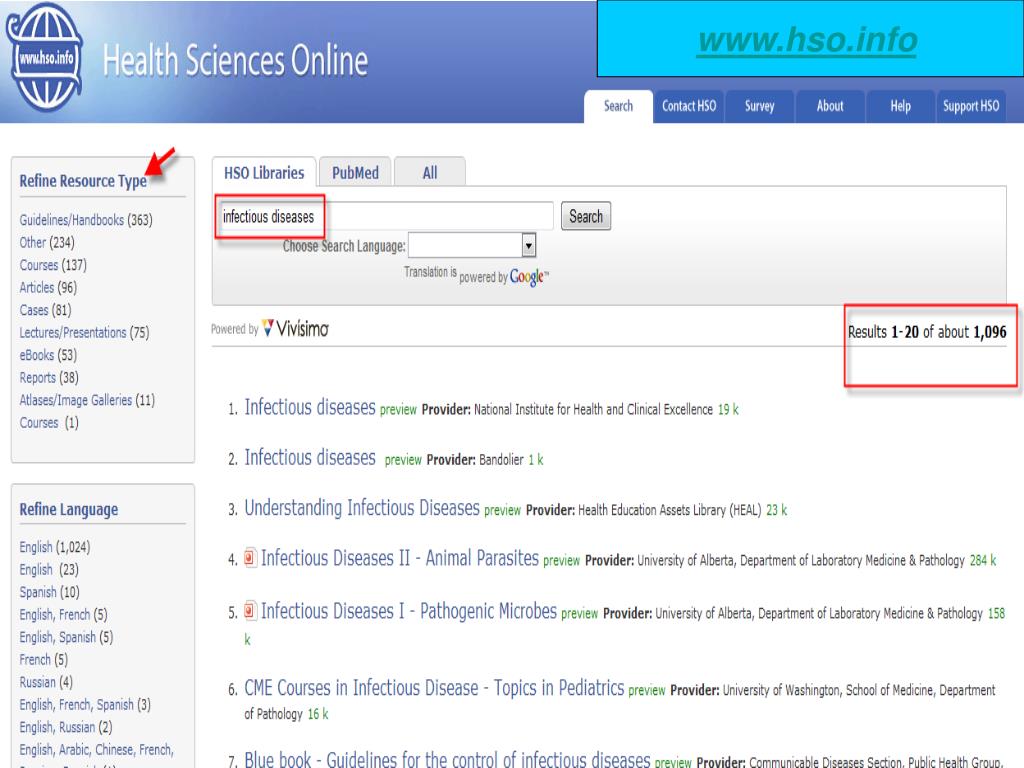Viewport: 1024px width, 768px height.
Task: Click the infectious diseases search field
Action: pos(387,216)
